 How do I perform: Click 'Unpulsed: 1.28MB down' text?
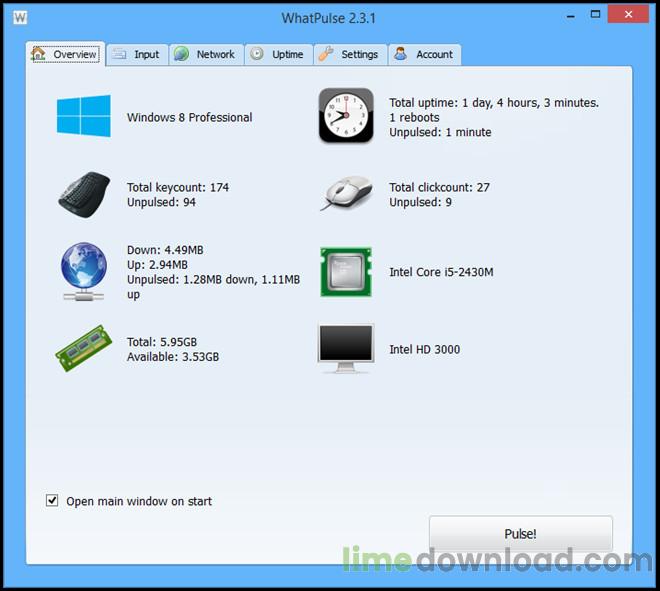192,280
